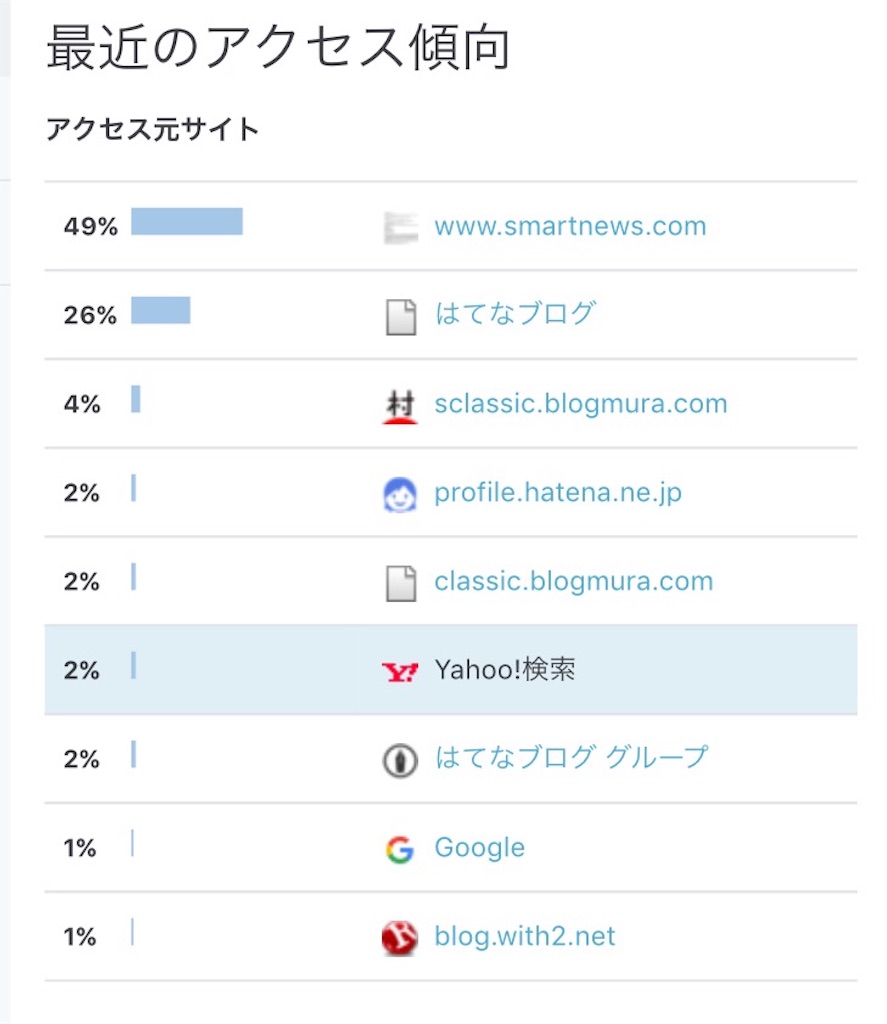Open the Google referrer link
Screen dimensions: 887x1024
tap(479, 848)
